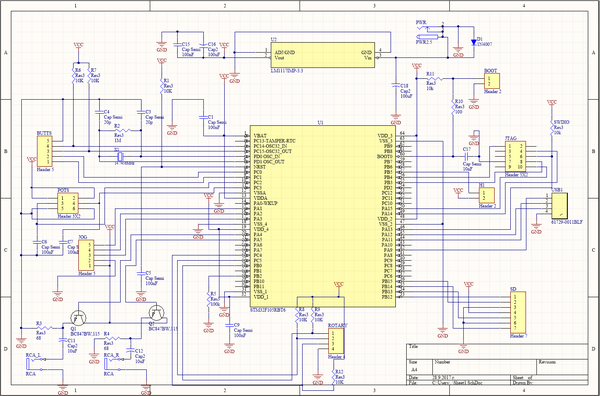Select the JTAG header 5X2 component
This screenshot has height=396, width=600.
pyautogui.click(x=515, y=156)
